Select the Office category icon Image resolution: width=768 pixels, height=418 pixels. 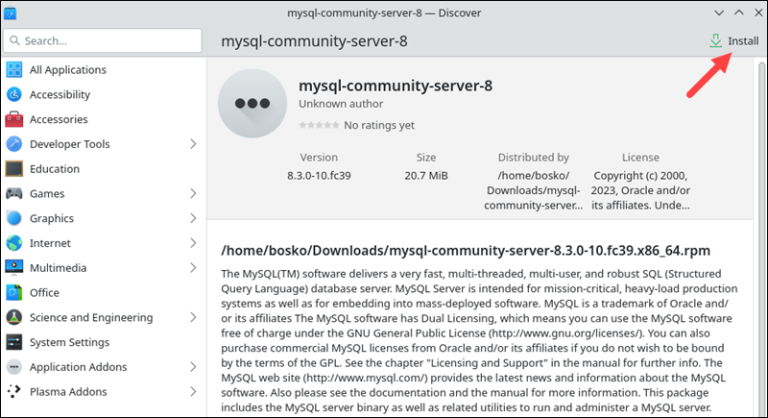tap(14, 293)
